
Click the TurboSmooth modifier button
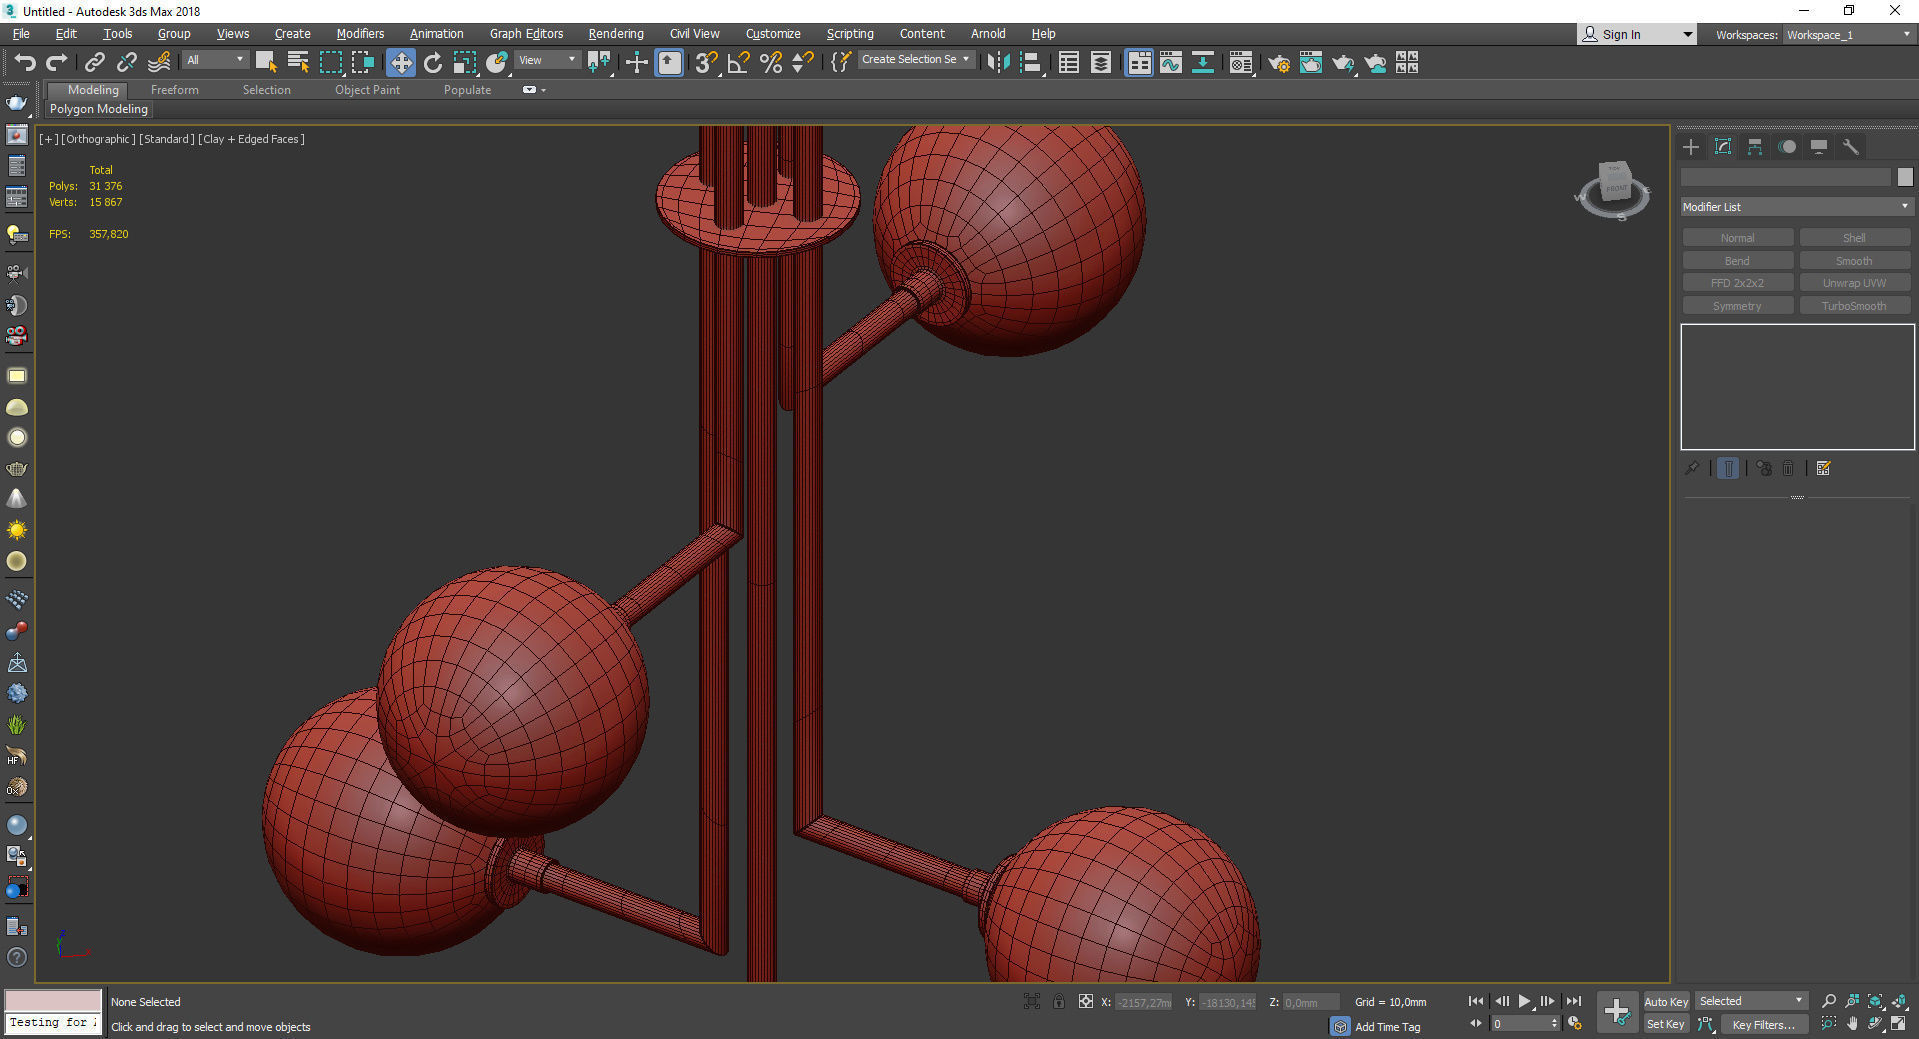click(x=1854, y=306)
